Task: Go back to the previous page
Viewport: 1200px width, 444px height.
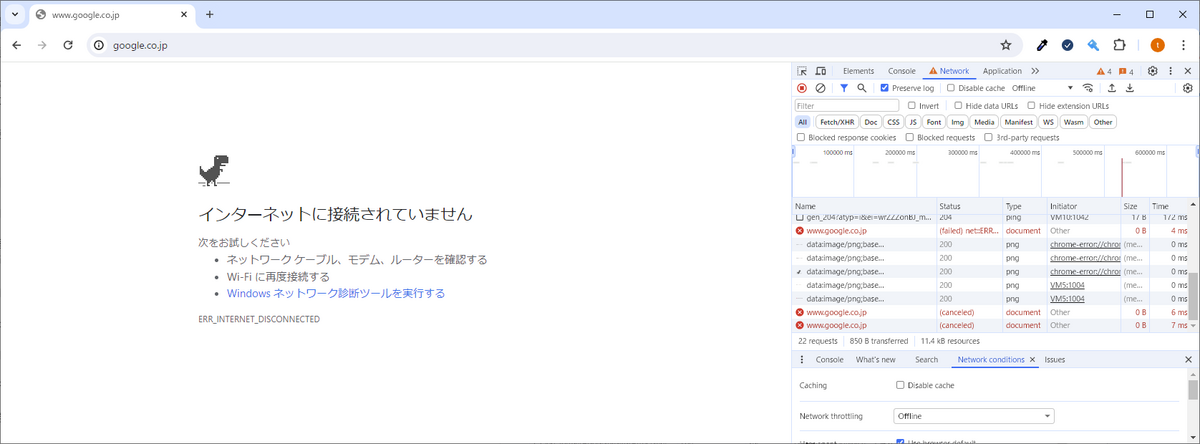Action: pyautogui.click(x=17, y=45)
